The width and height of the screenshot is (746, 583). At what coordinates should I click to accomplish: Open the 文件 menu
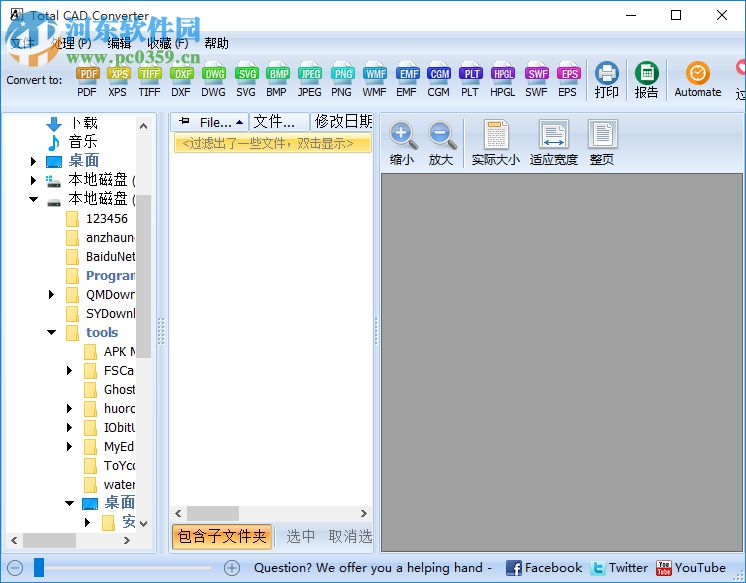pyautogui.click(x=23, y=43)
